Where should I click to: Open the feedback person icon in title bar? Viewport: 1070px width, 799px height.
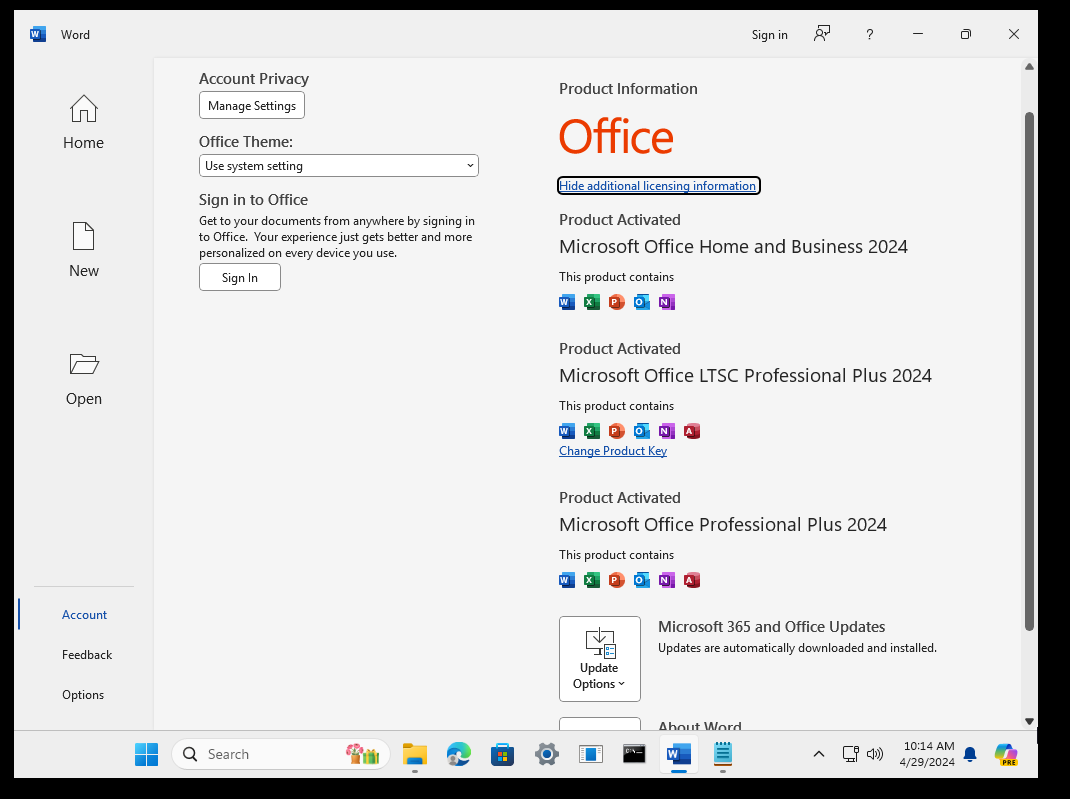(822, 34)
